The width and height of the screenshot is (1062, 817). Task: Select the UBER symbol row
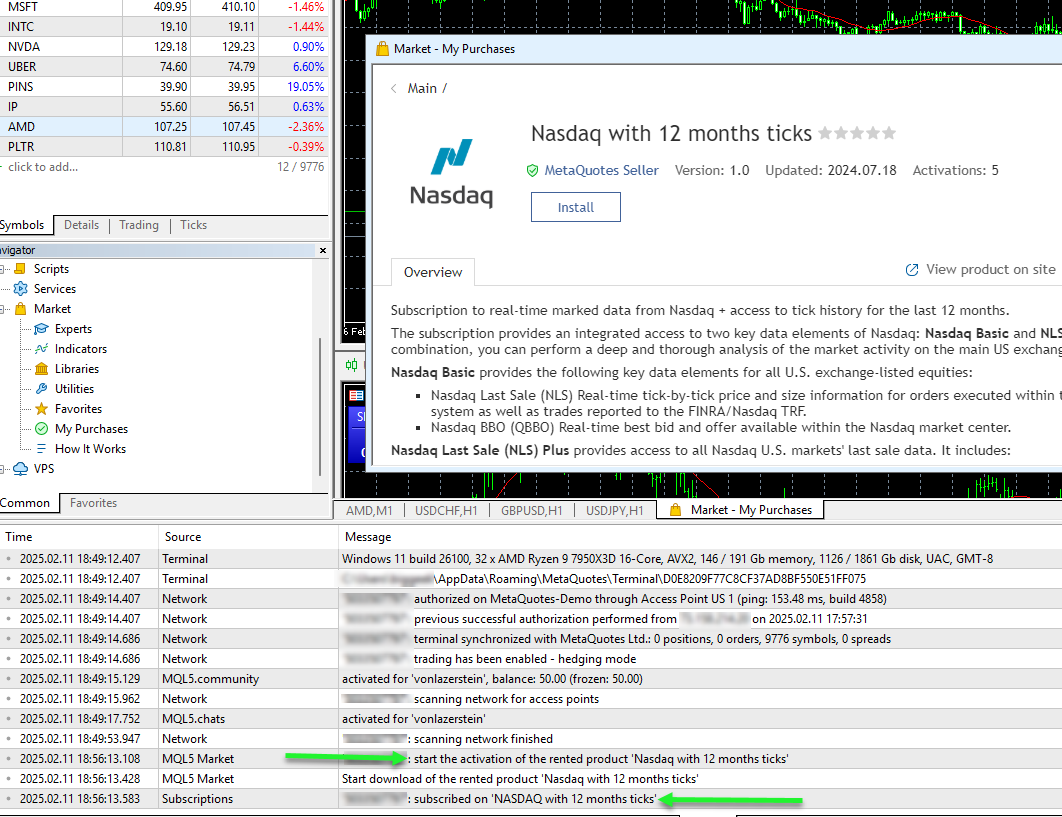[x=163, y=66]
